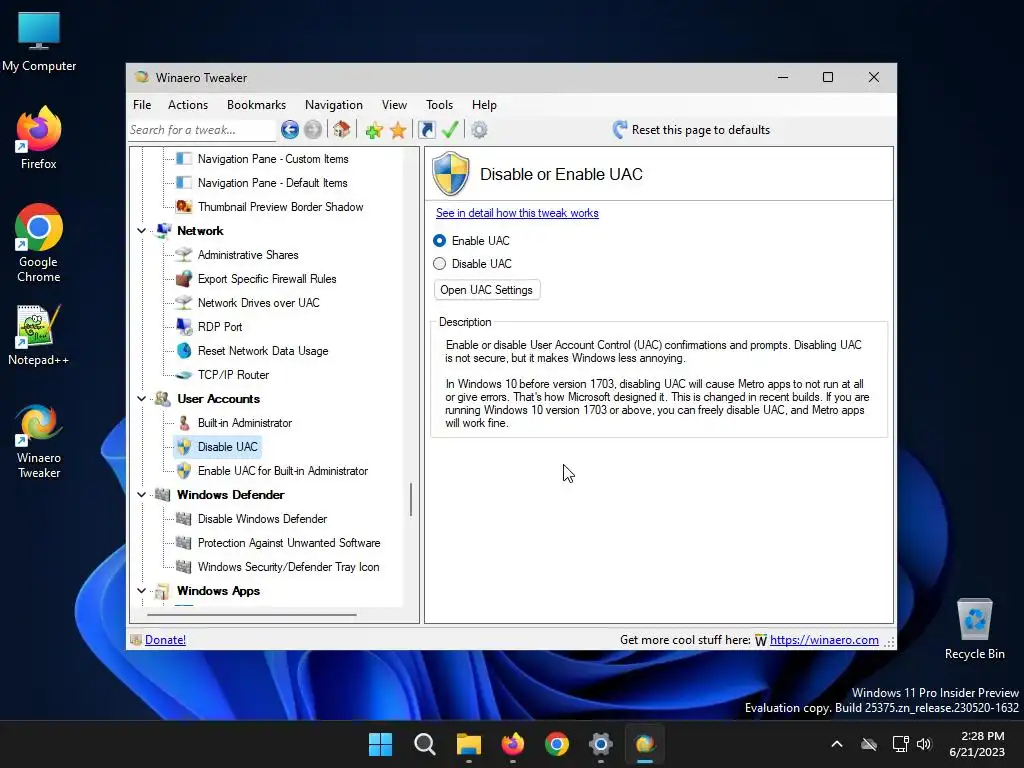Open Google Chrome from the taskbar
The image size is (1024, 768).
pos(556,744)
